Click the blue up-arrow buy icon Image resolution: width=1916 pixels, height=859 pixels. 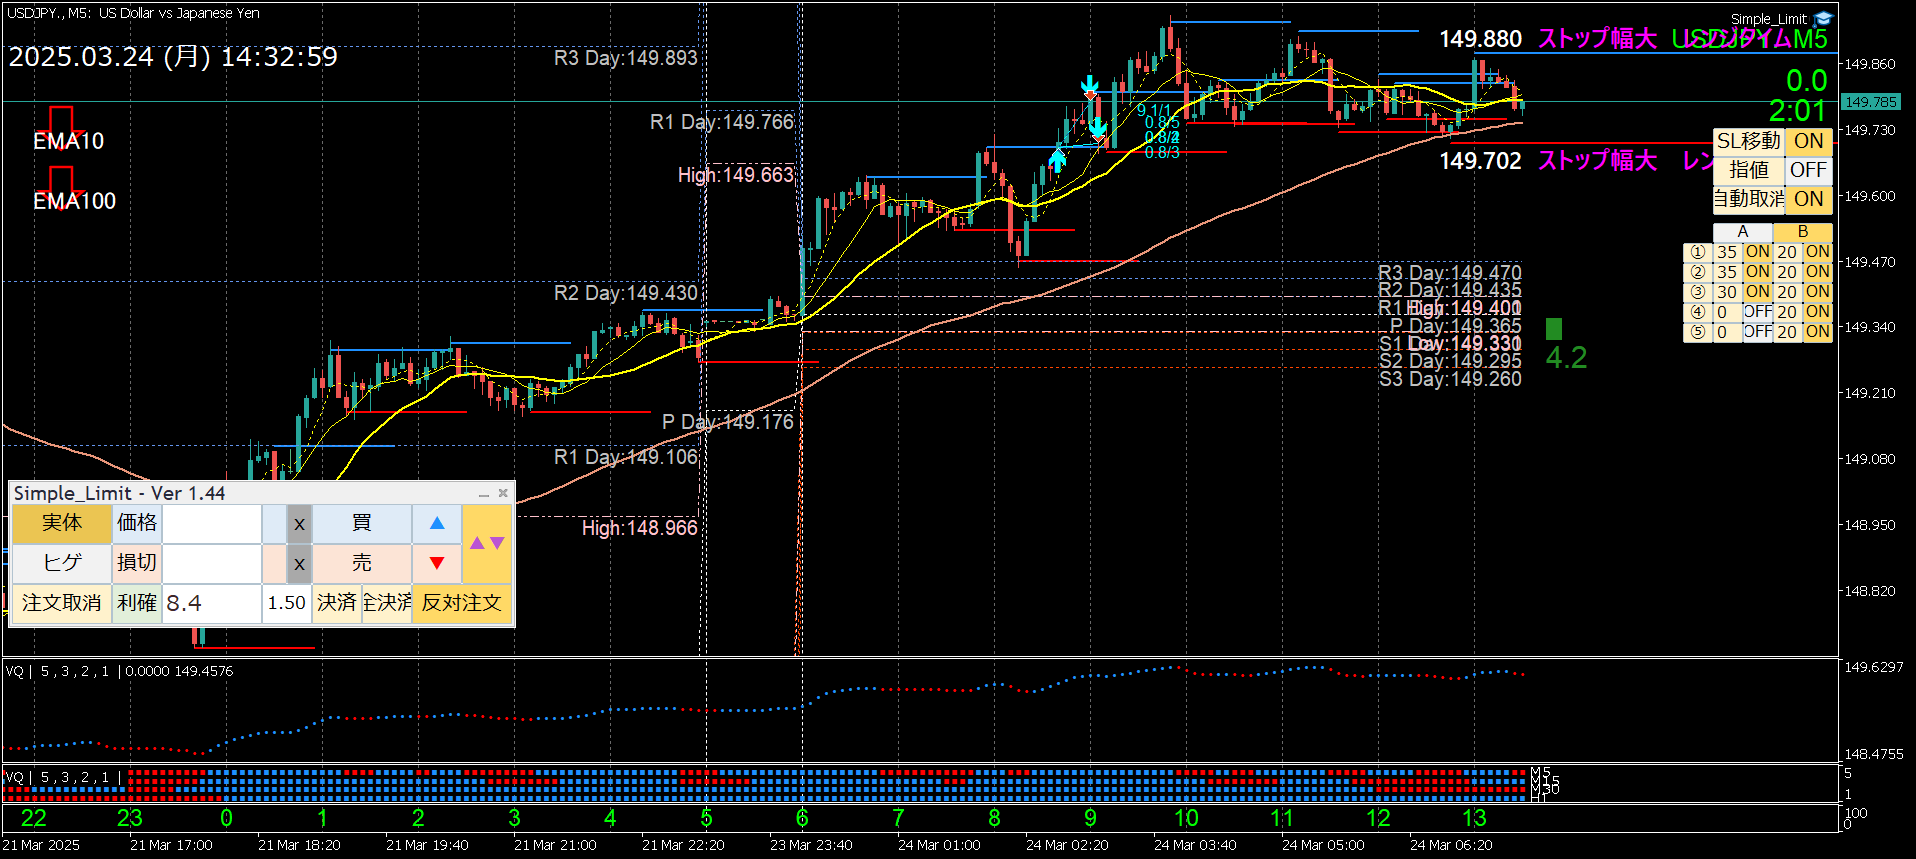coord(437,523)
